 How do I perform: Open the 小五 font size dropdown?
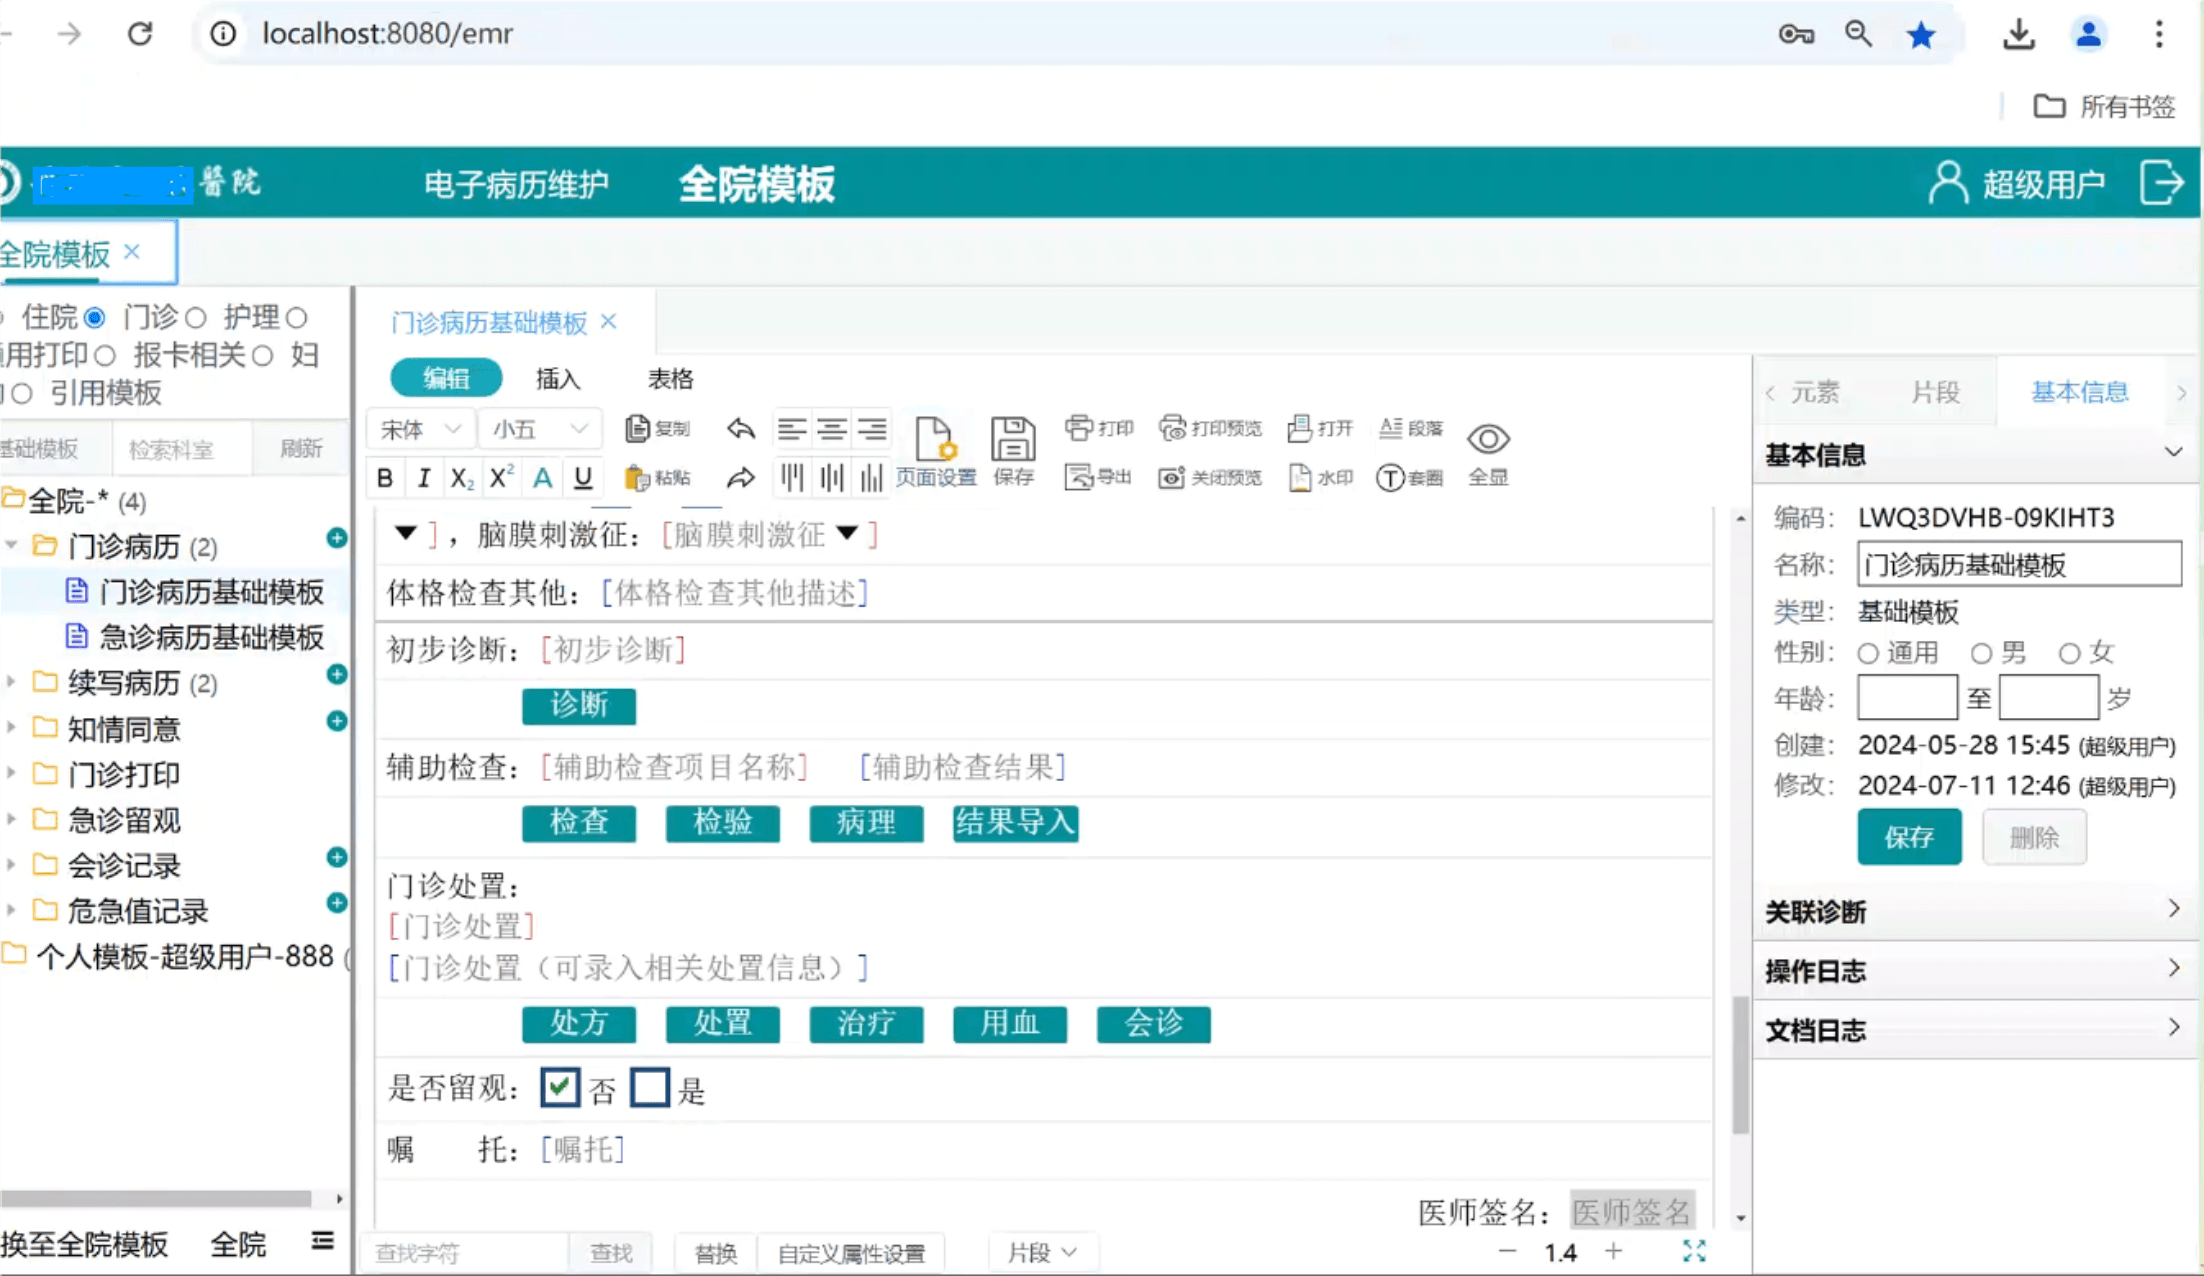click(x=539, y=429)
